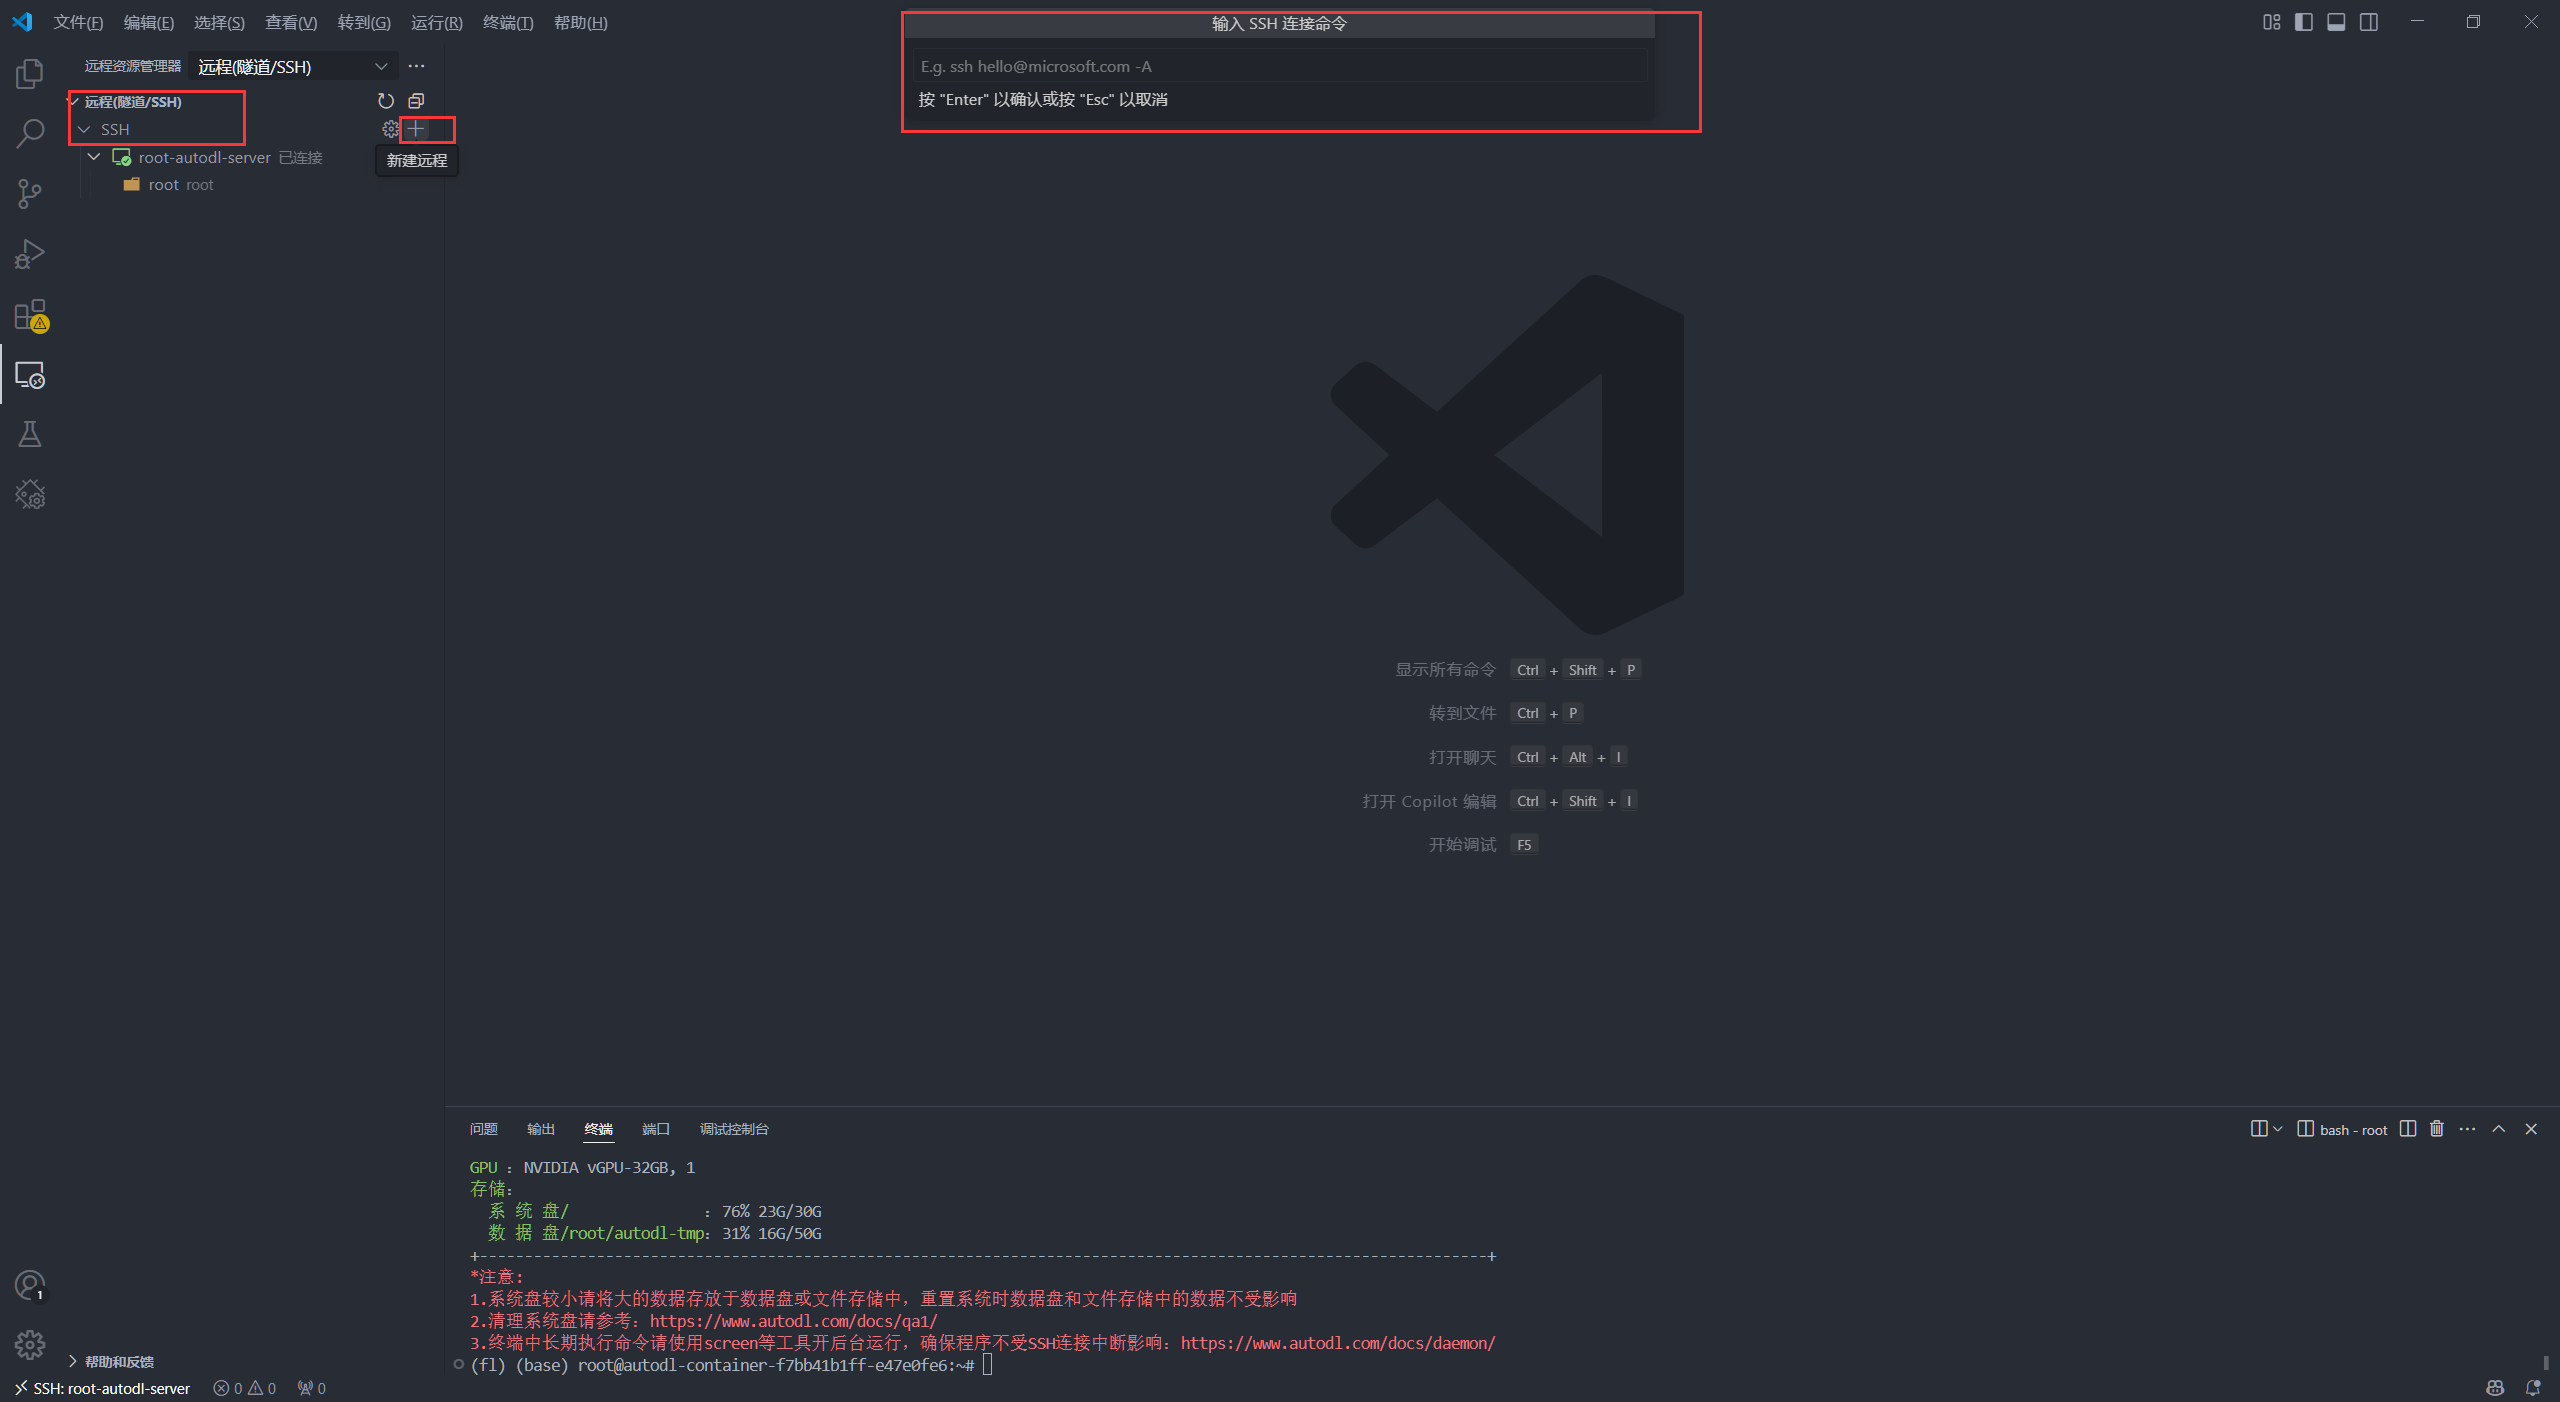The width and height of the screenshot is (2560, 1402).
Task: Open the autodl.com/docs/daemon link in terminal
Action: (1337, 1343)
